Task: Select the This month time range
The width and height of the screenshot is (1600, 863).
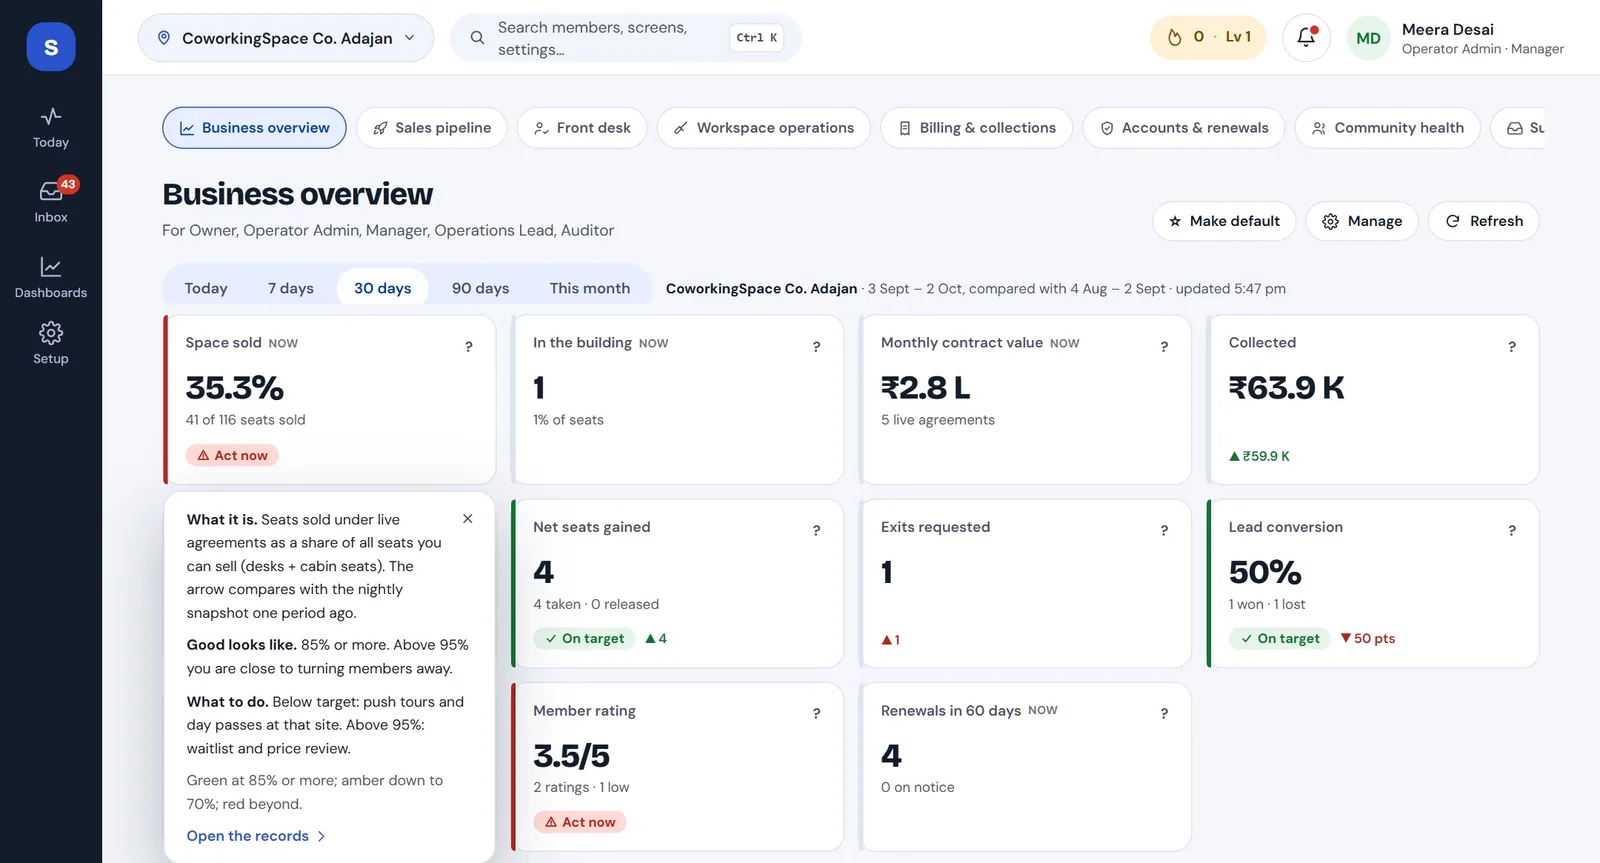Action: [590, 288]
